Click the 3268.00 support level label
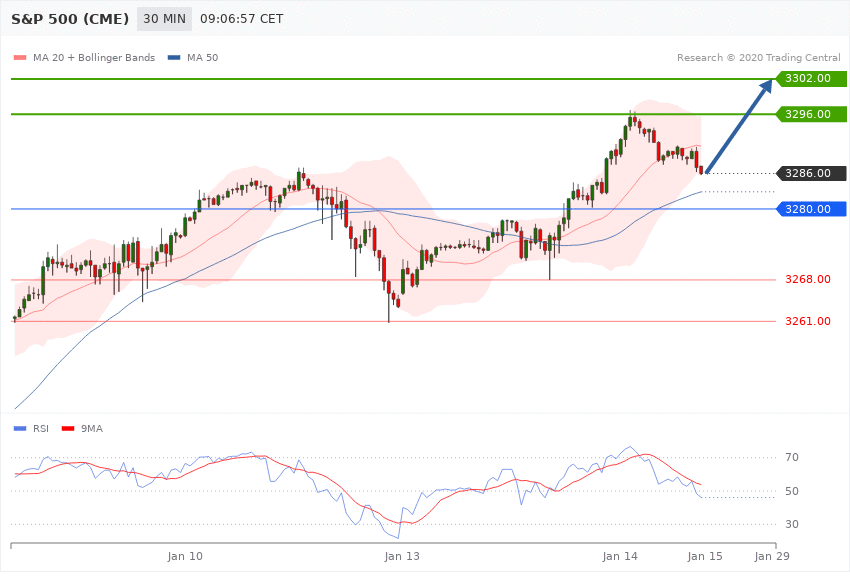The image size is (850, 576). pos(808,280)
